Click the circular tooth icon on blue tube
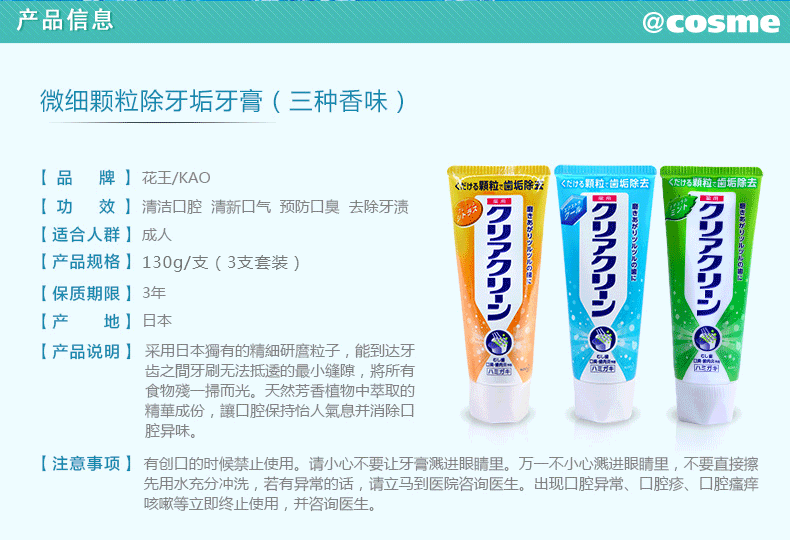 click(603, 340)
